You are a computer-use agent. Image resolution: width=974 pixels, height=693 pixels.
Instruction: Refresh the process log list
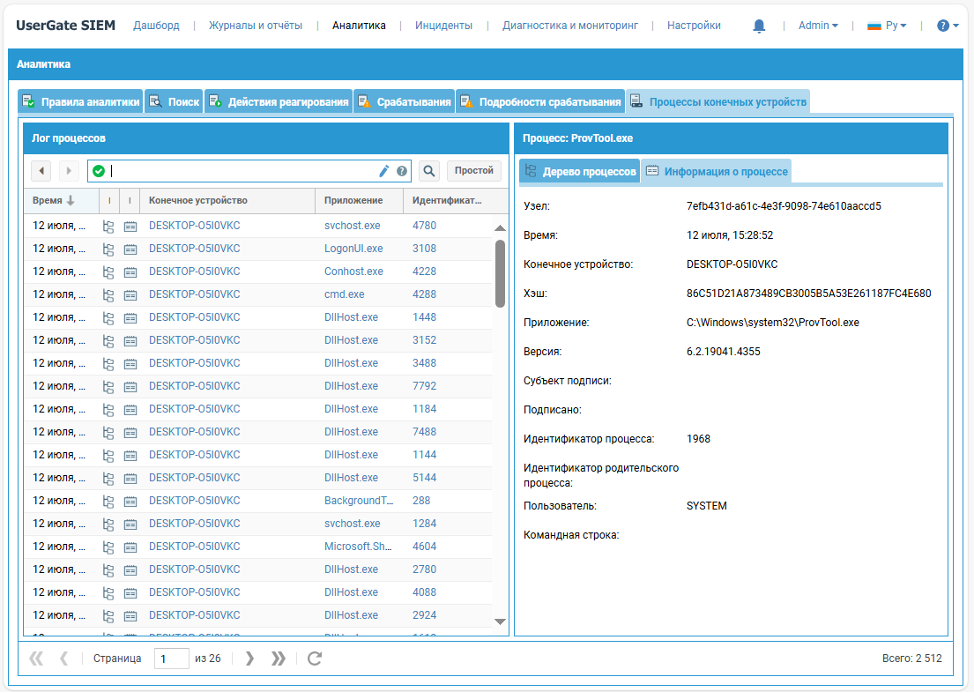coord(315,658)
